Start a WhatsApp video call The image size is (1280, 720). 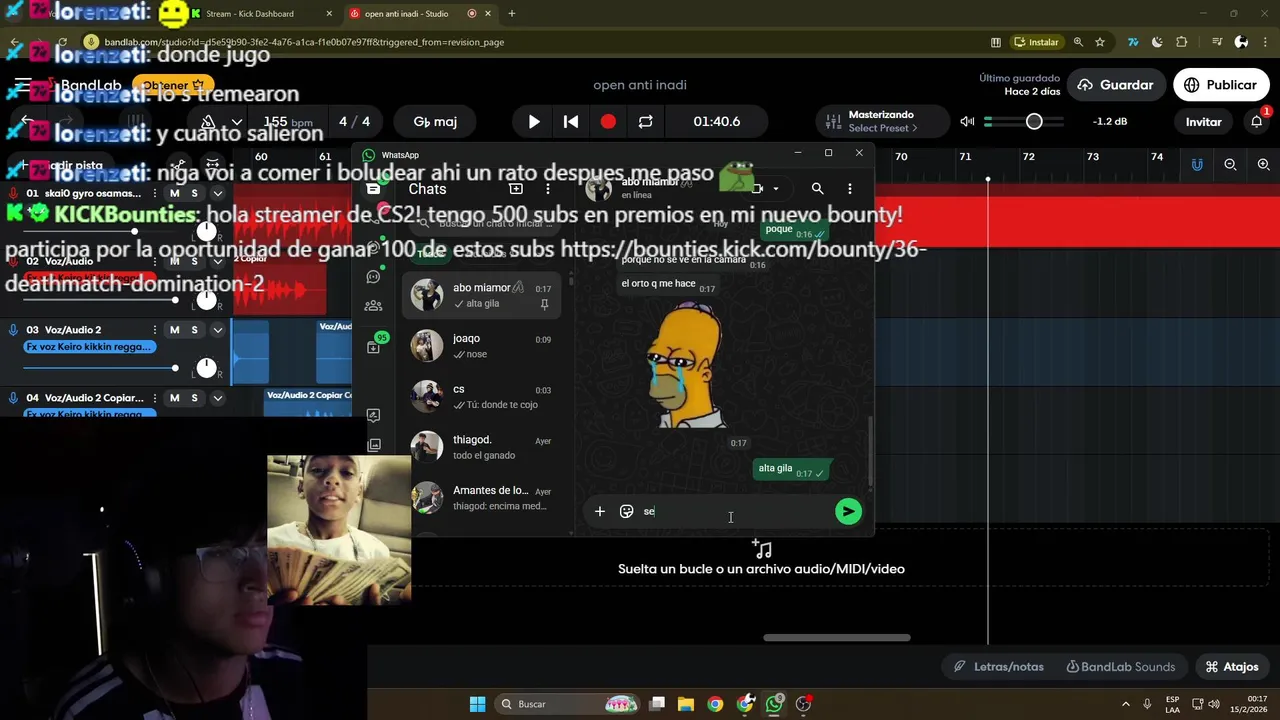coord(757,189)
